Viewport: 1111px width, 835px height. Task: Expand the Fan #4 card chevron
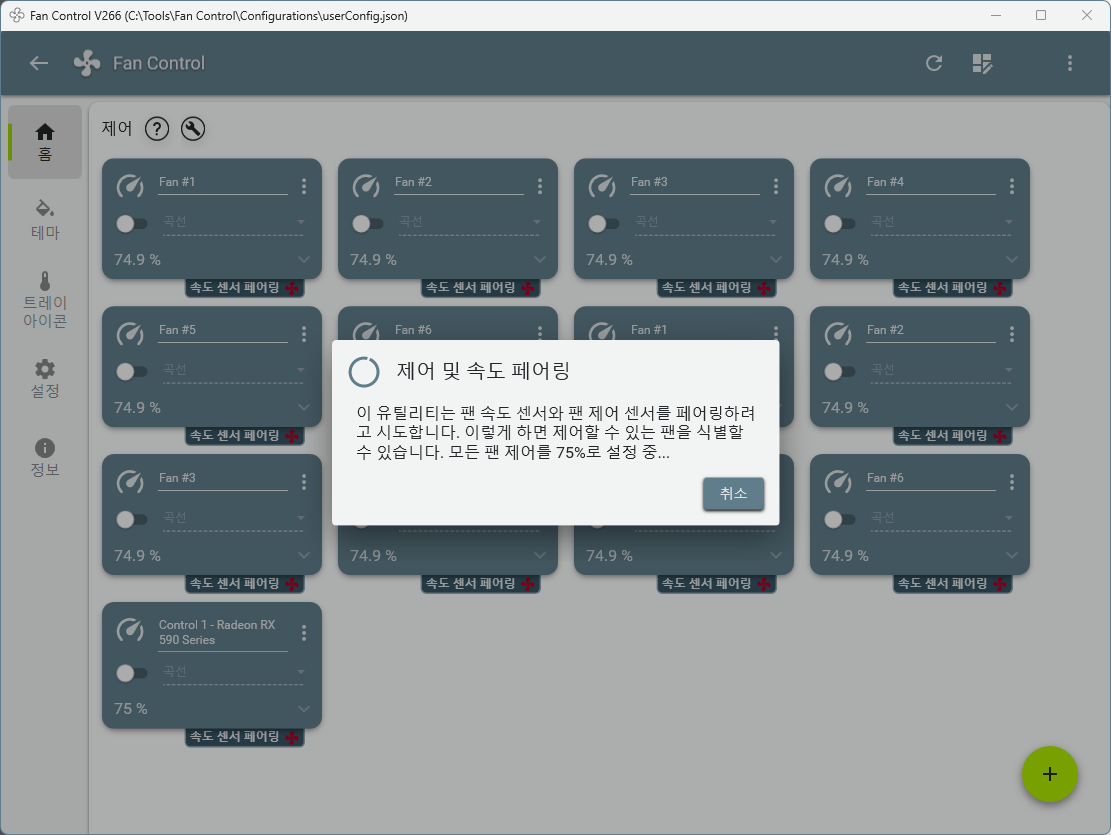(x=1012, y=260)
